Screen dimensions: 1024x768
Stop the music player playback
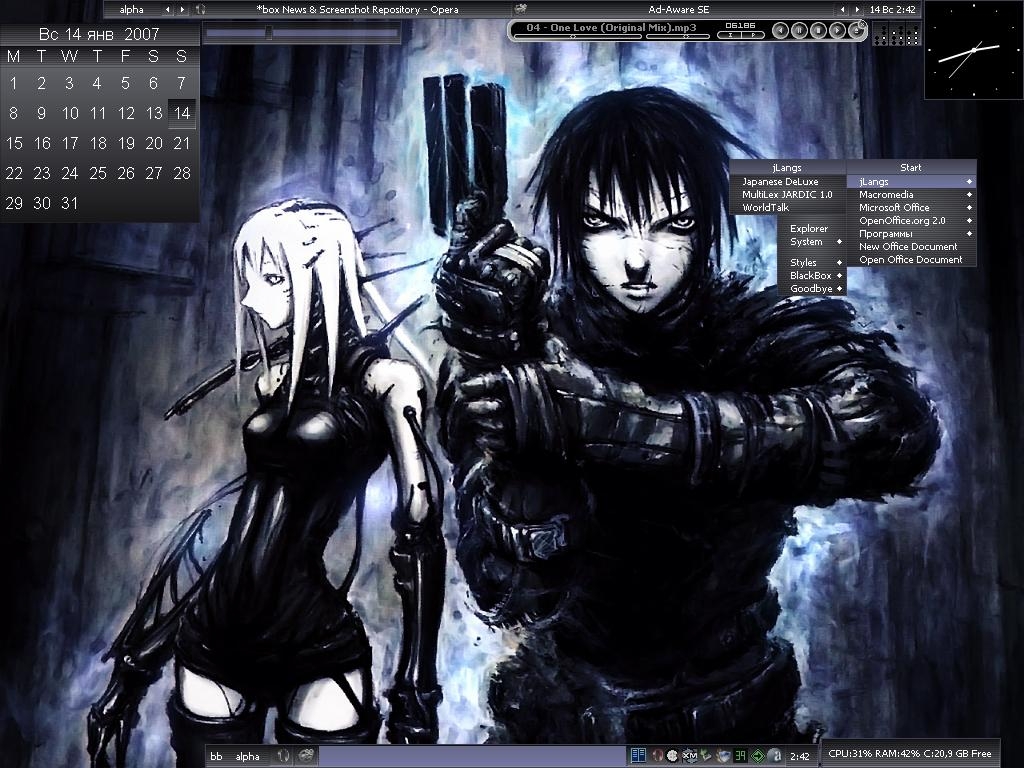click(818, 30)
